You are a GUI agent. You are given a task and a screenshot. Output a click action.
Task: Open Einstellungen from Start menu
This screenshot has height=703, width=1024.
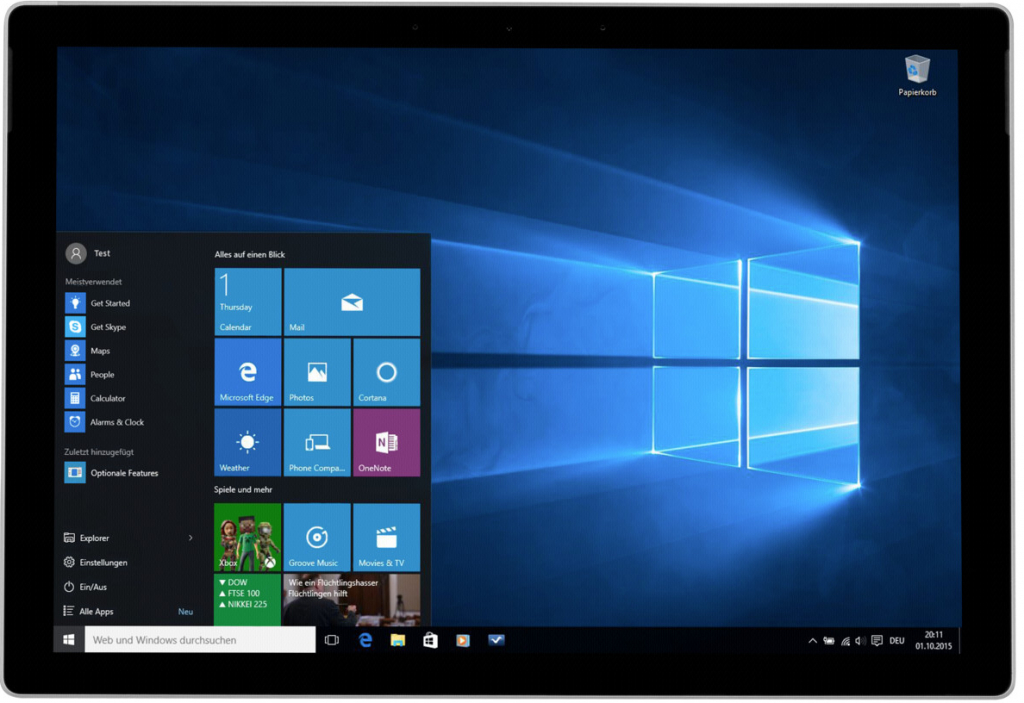point(103,563)
